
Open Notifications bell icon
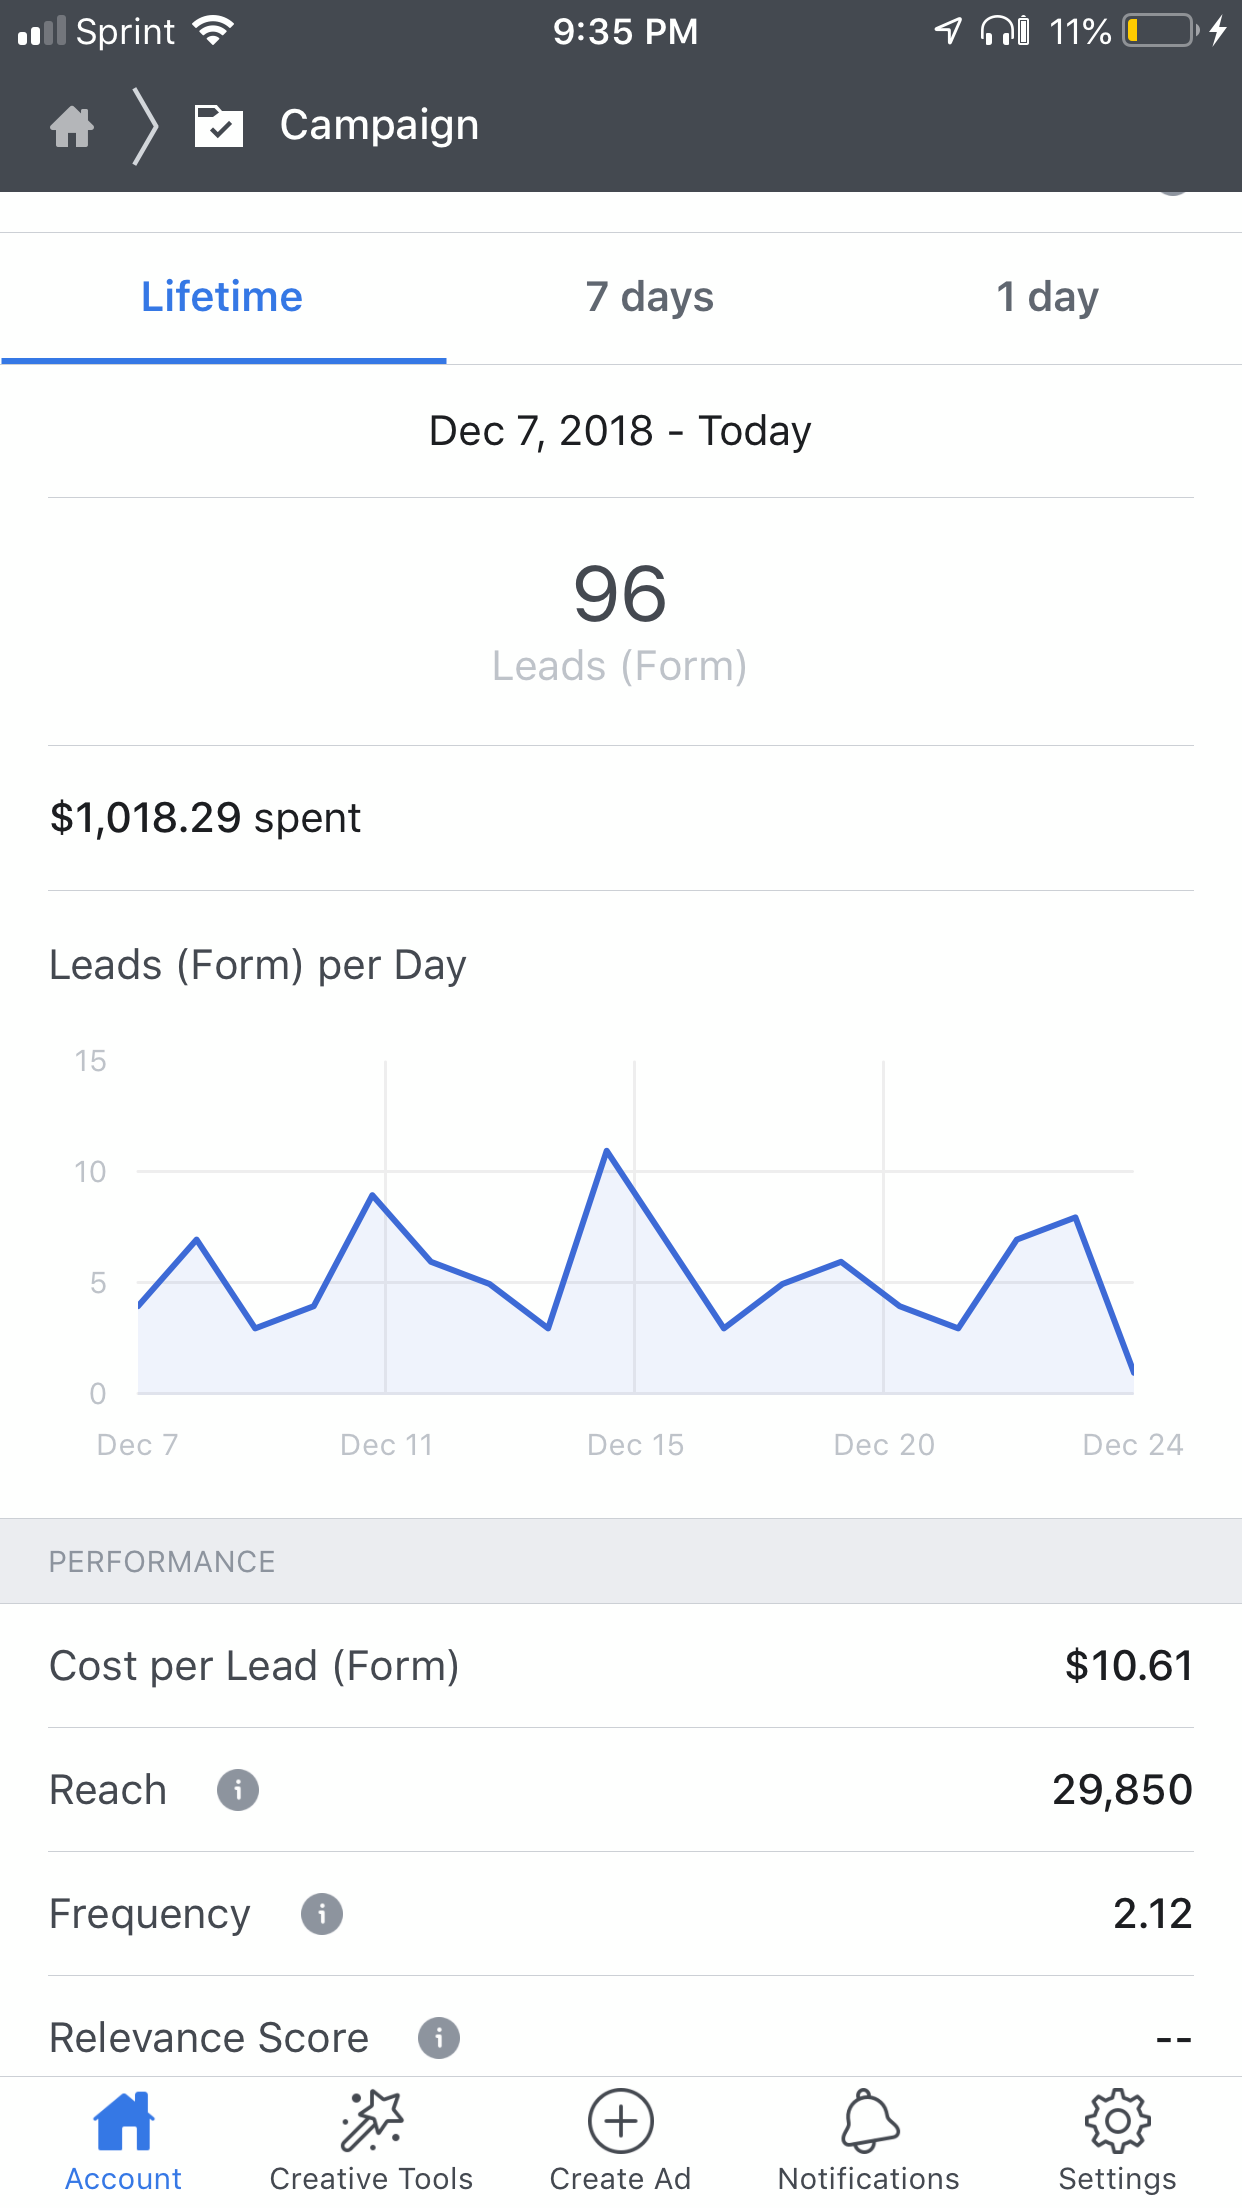869,2120
